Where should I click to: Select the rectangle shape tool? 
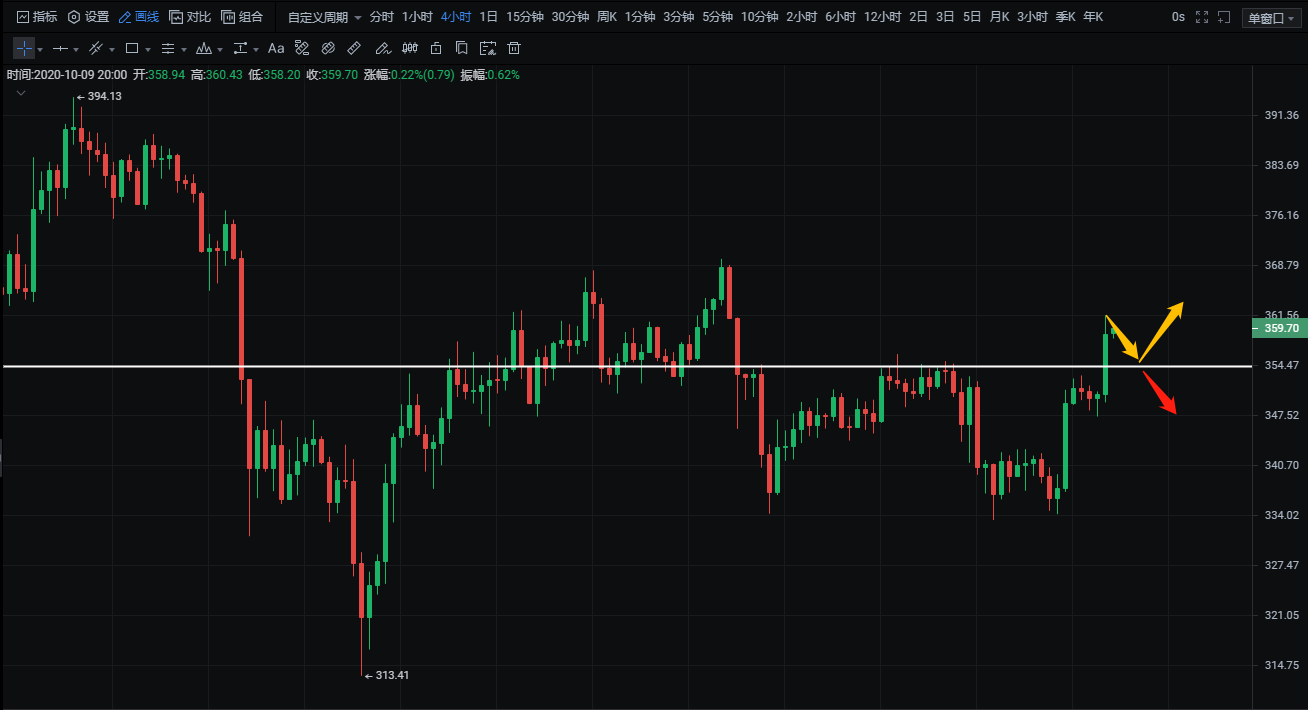click(132, 48)
